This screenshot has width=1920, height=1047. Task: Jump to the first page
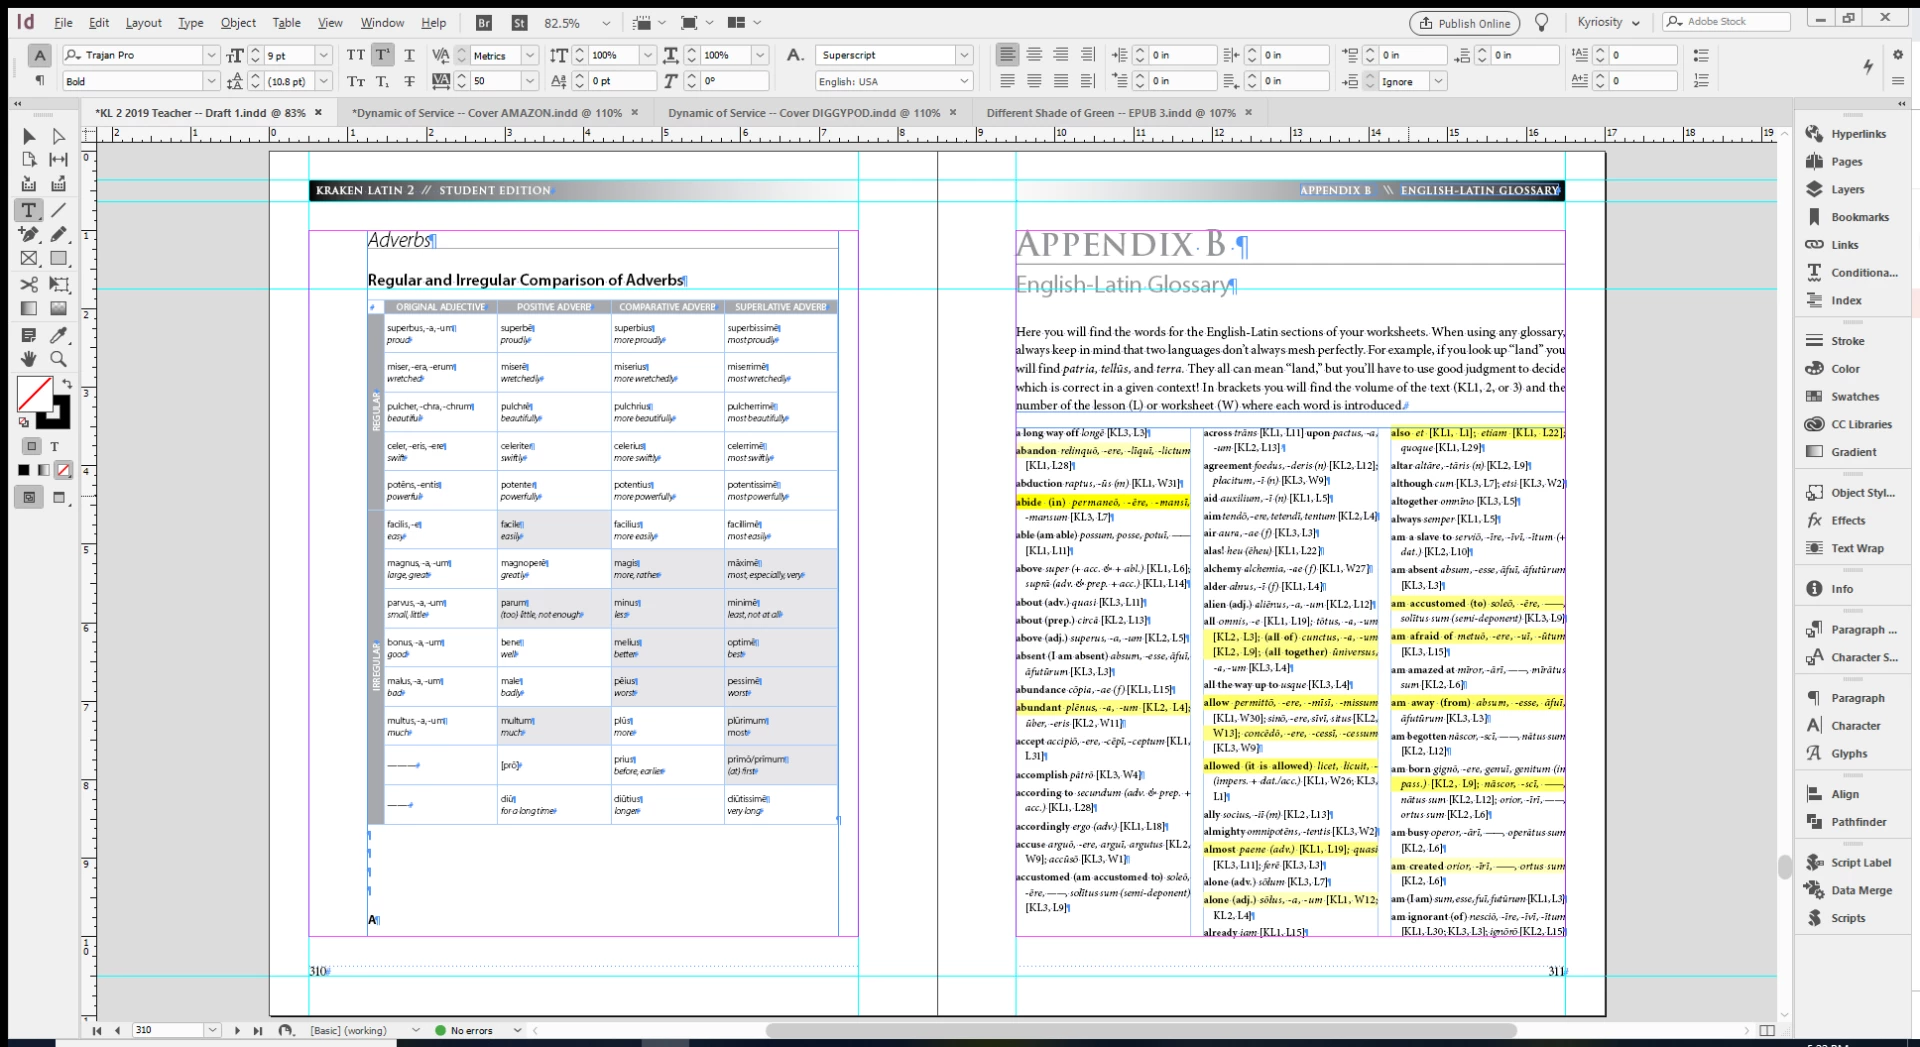coord(97,1030)
